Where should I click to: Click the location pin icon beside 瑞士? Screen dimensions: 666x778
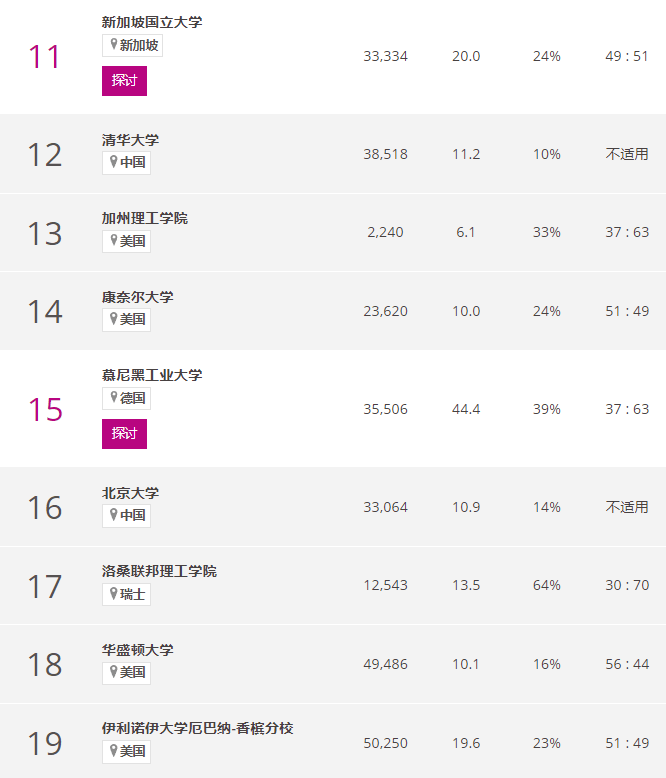point(114,593)
